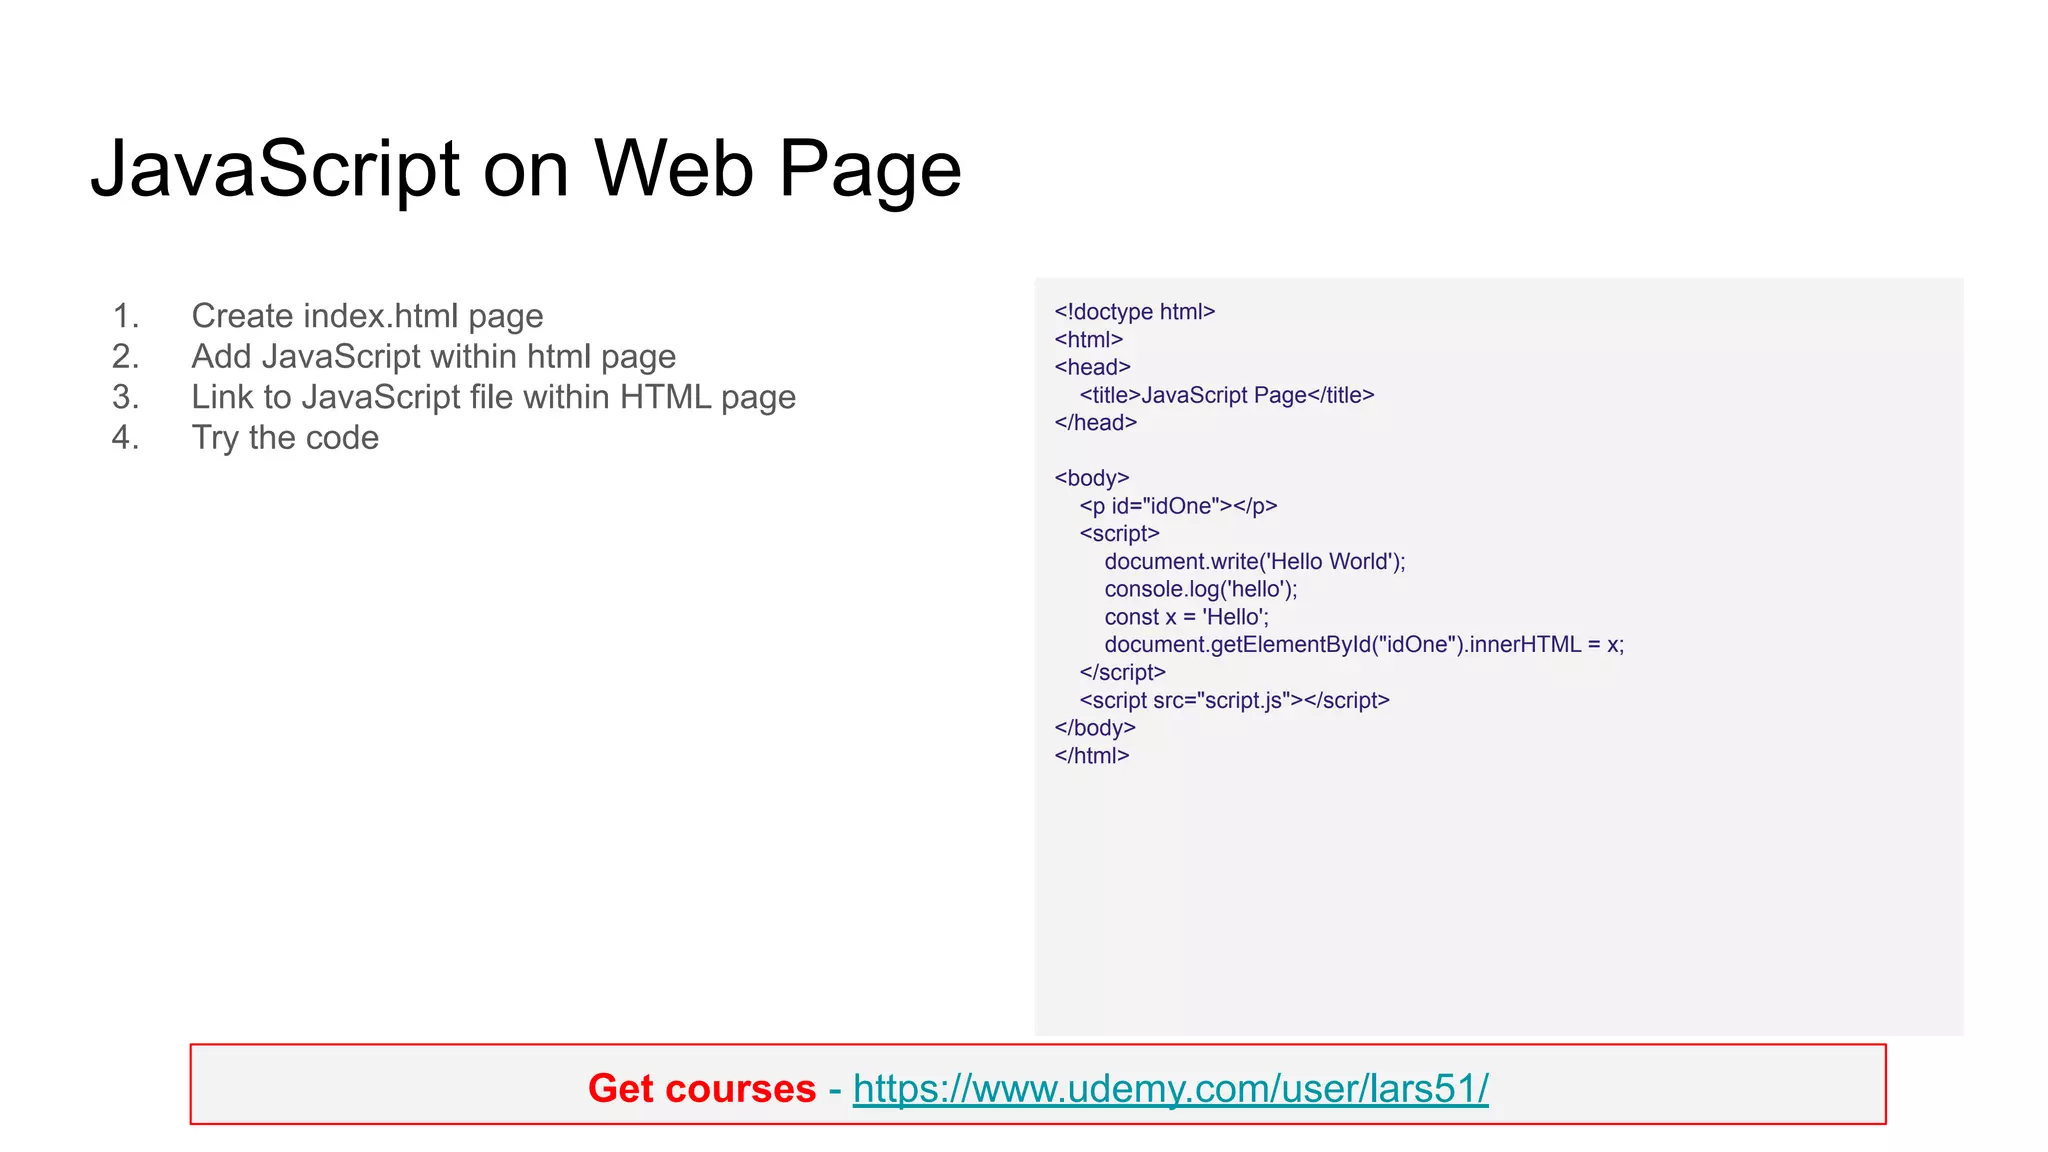Click the '</body>' closing tag line
The height and width of the screenshot is (1152, 2048).
pyautogui.click(x=1095, y=728)
